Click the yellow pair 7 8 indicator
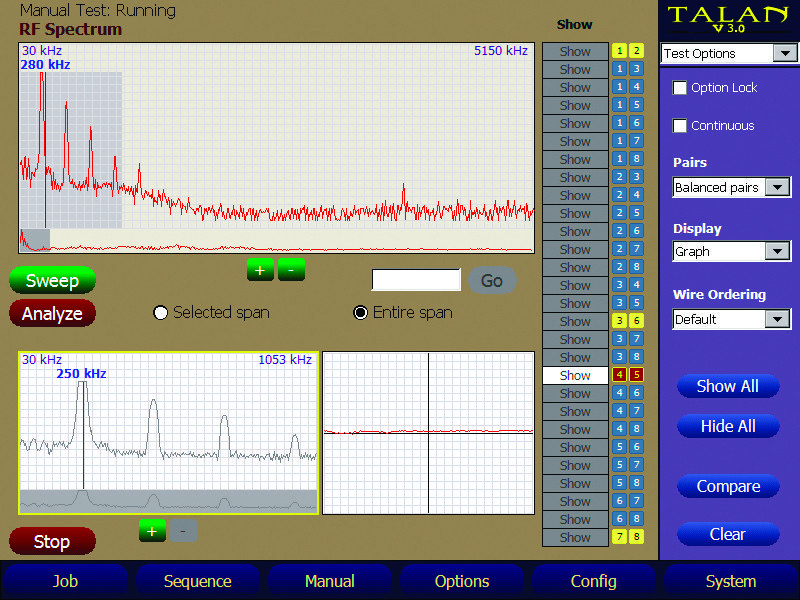The height and width of the screenshot is (600, 800). (628, 537)
